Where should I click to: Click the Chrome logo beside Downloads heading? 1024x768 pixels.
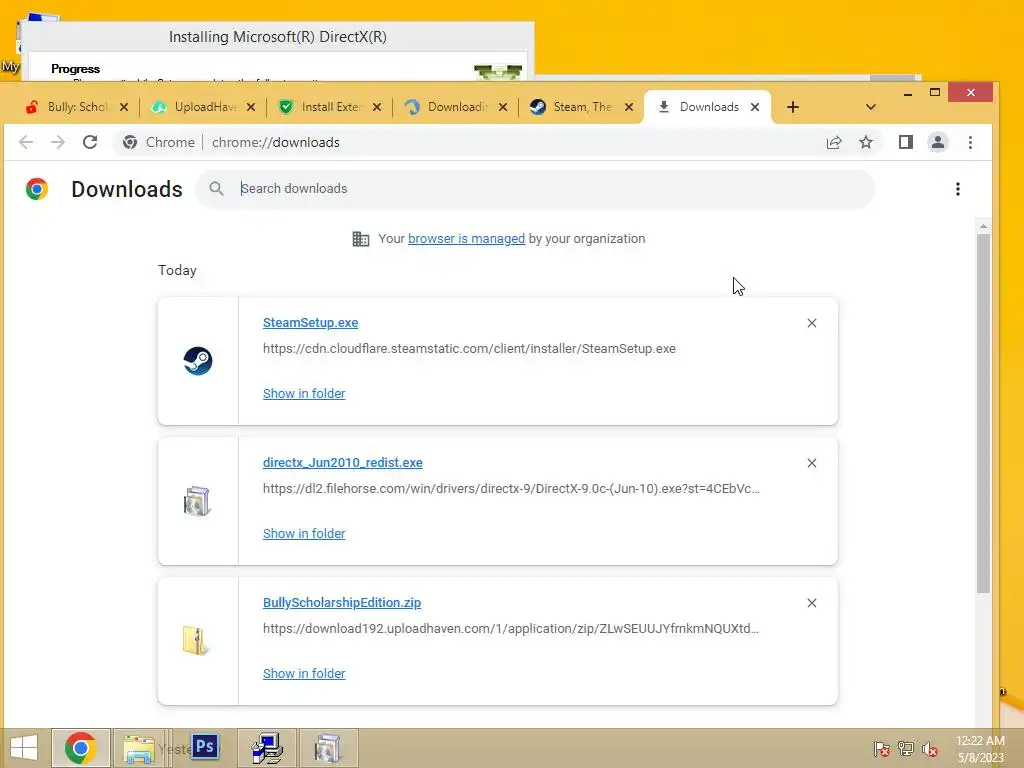[x=37, y=189]
